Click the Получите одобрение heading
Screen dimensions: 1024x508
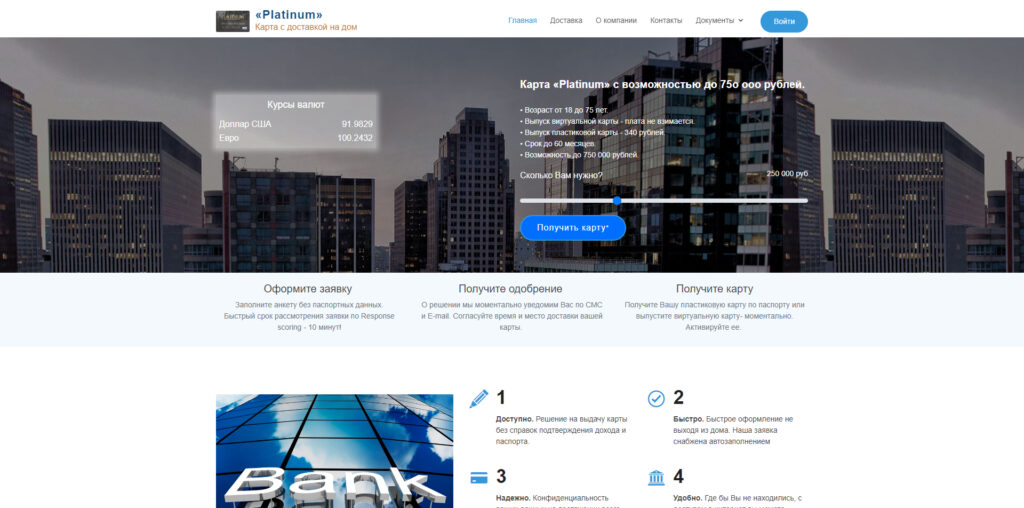(x=510, y=289)
